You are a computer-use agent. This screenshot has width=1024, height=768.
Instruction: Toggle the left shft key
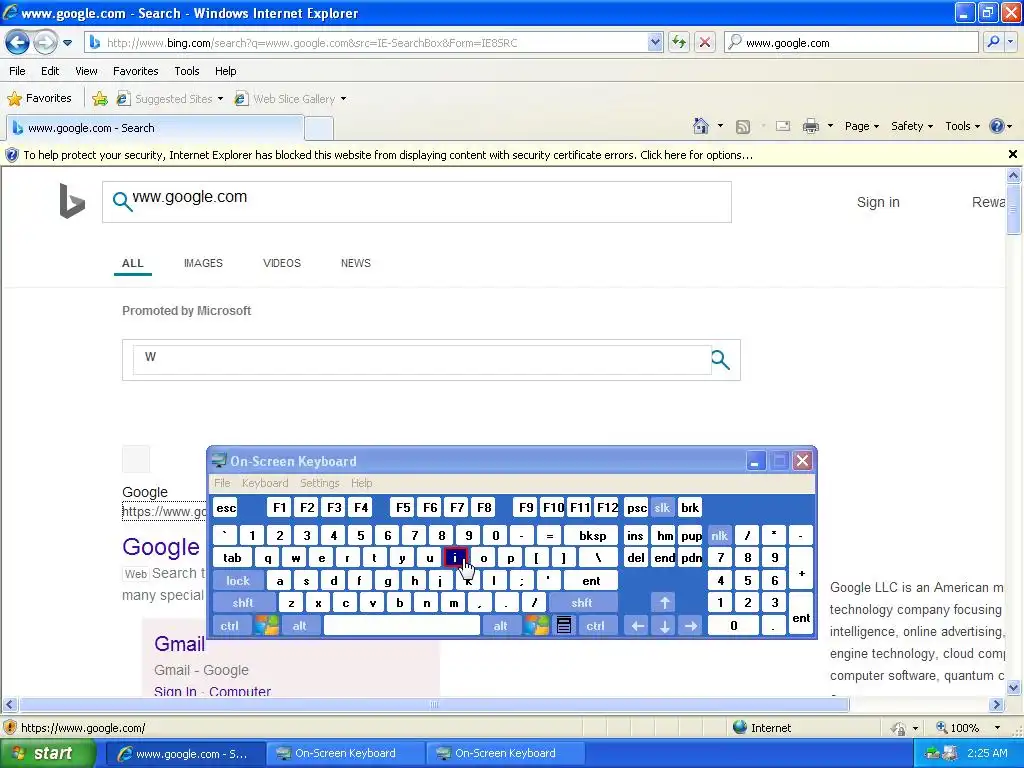coord(242,603)
